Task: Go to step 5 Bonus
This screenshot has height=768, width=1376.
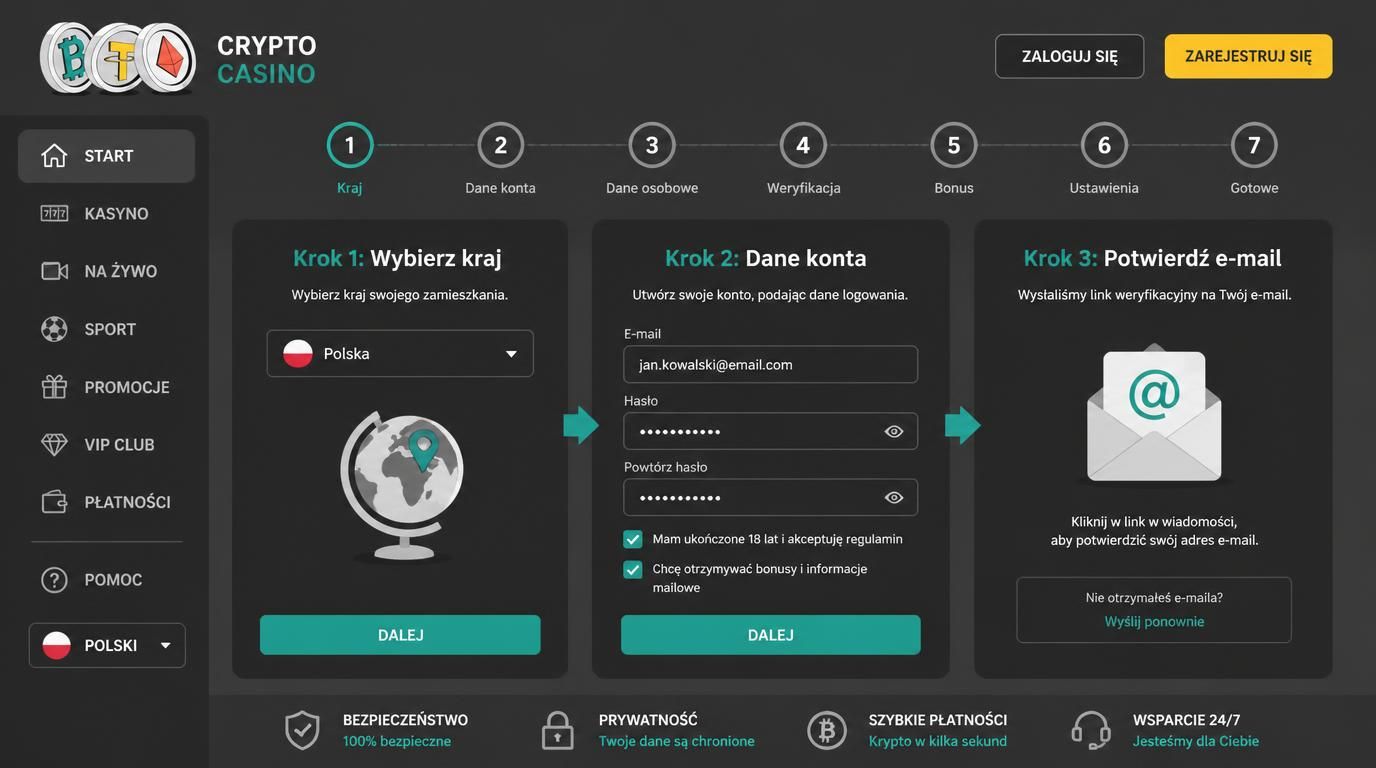Action: (954, 145)
